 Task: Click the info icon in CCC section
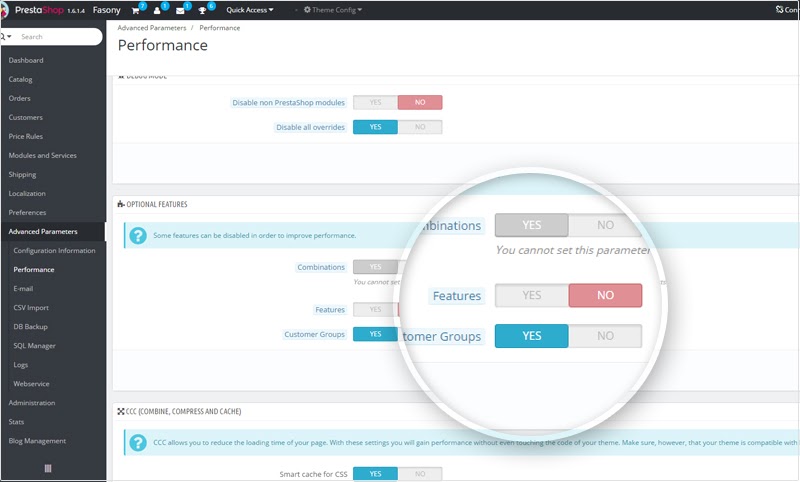tap(135, 443)
